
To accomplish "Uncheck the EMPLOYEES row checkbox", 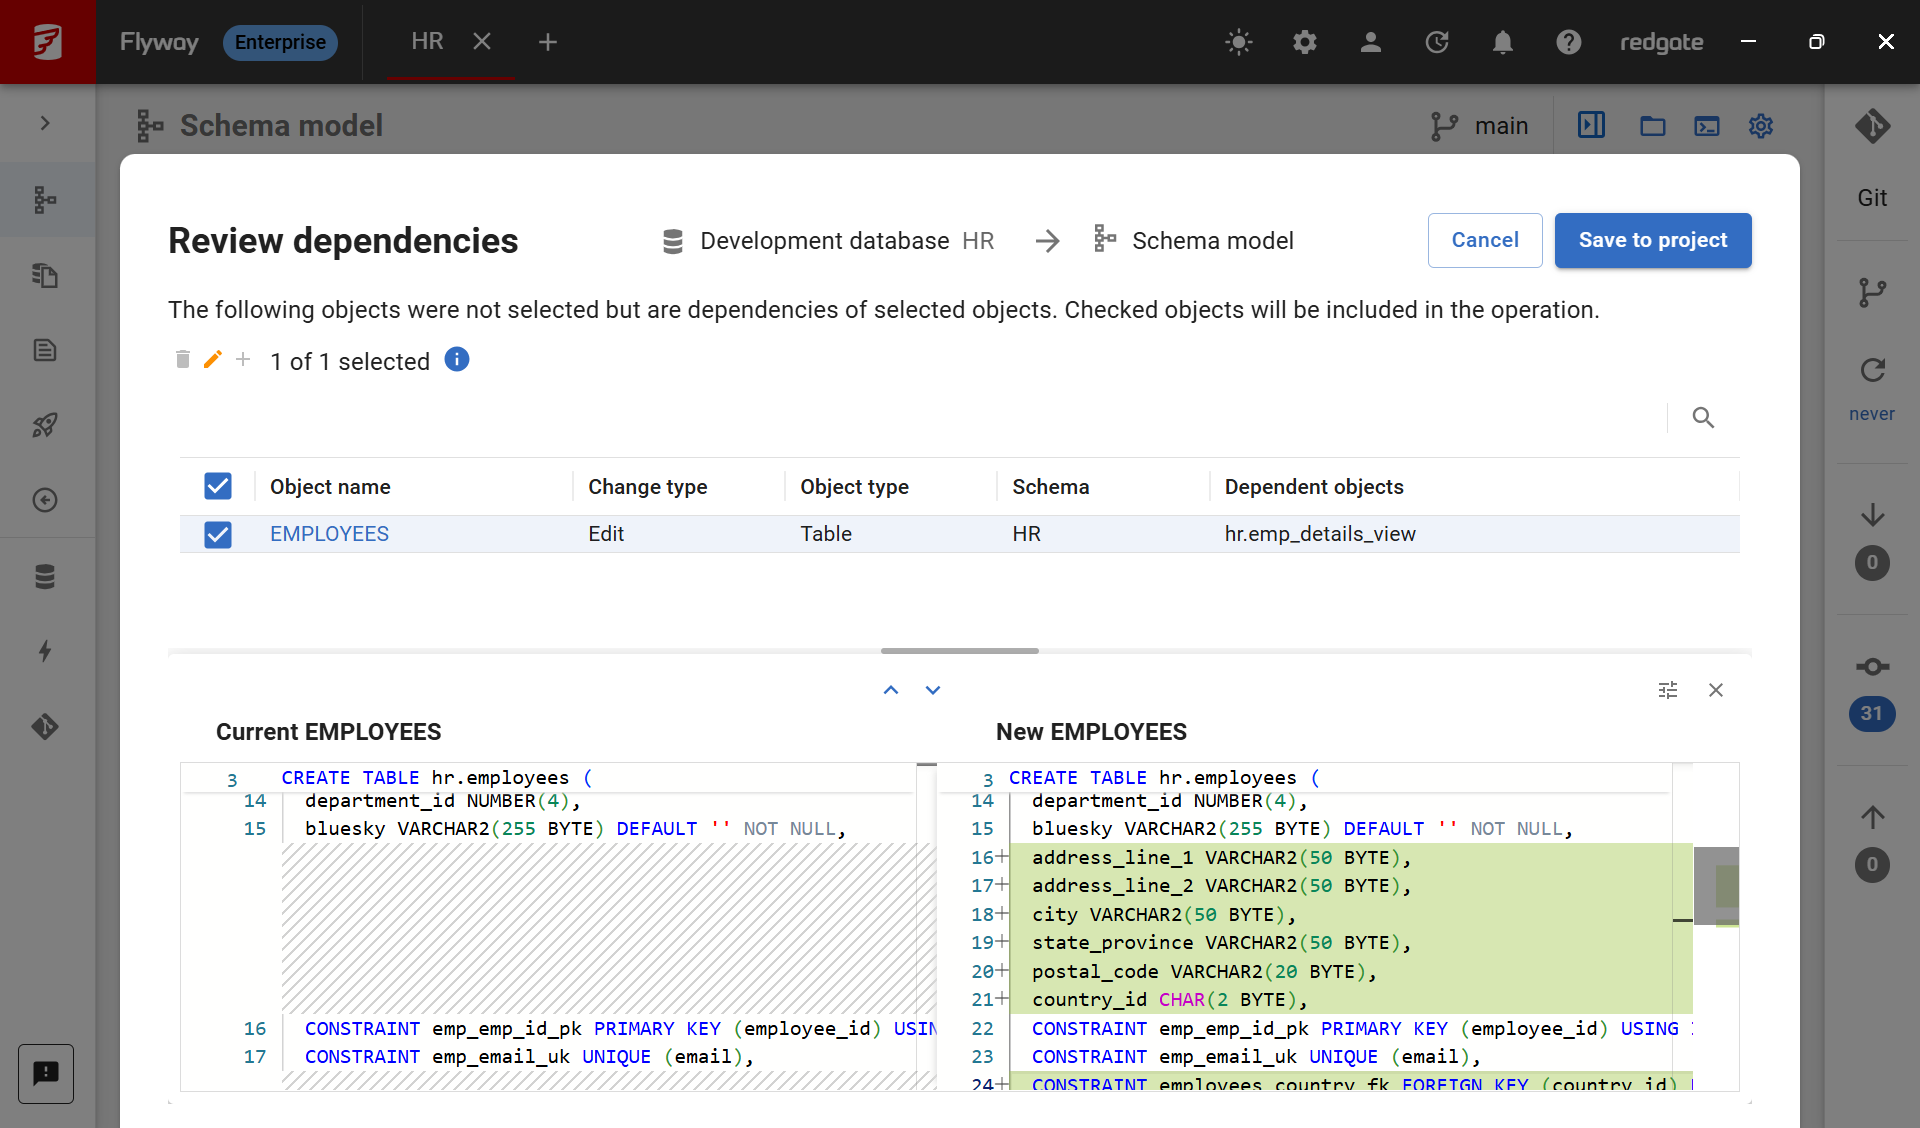I will [218, 534].
